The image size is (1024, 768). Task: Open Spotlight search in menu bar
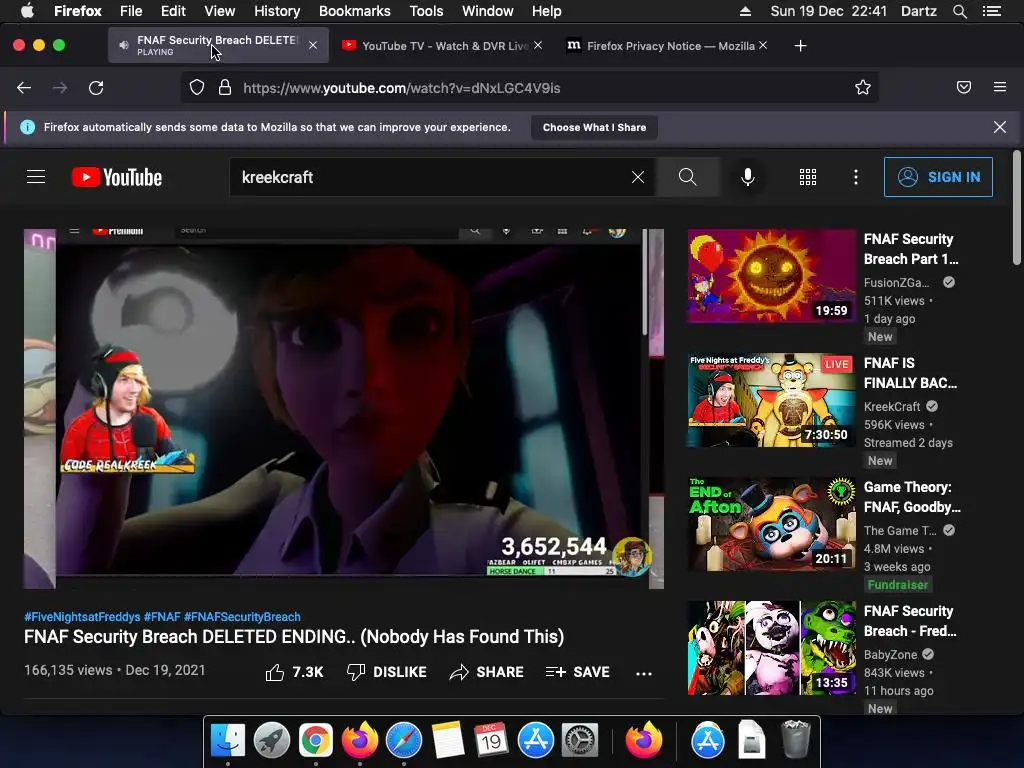tap(959, 11)
